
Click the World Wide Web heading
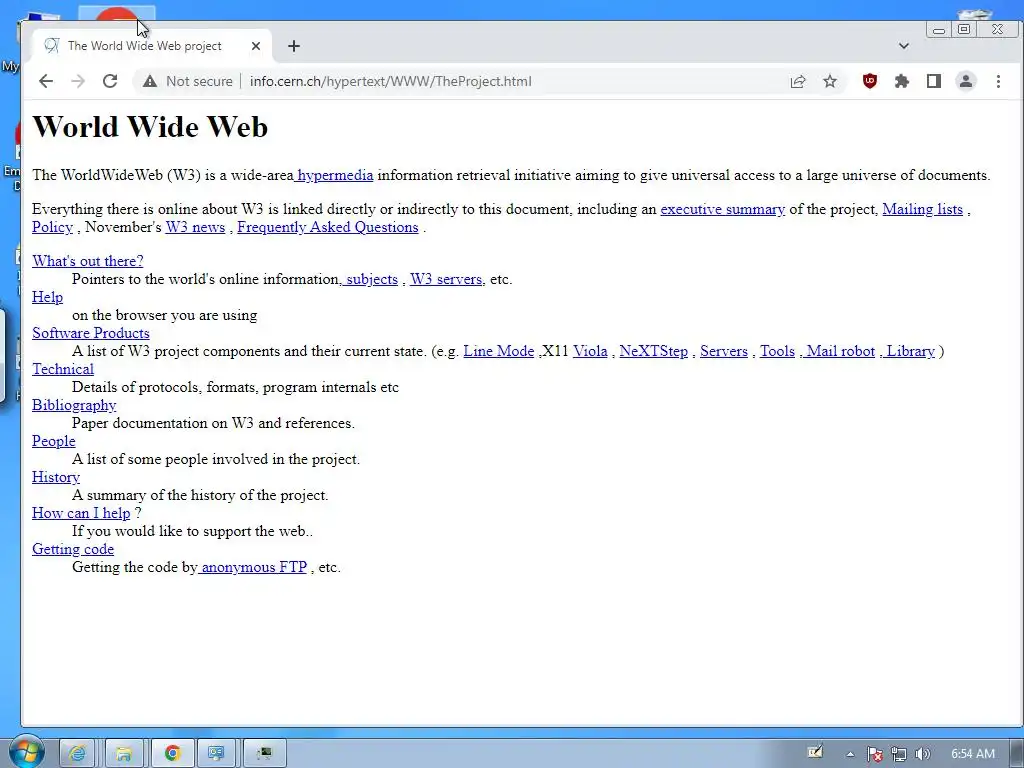pos(150,127)
